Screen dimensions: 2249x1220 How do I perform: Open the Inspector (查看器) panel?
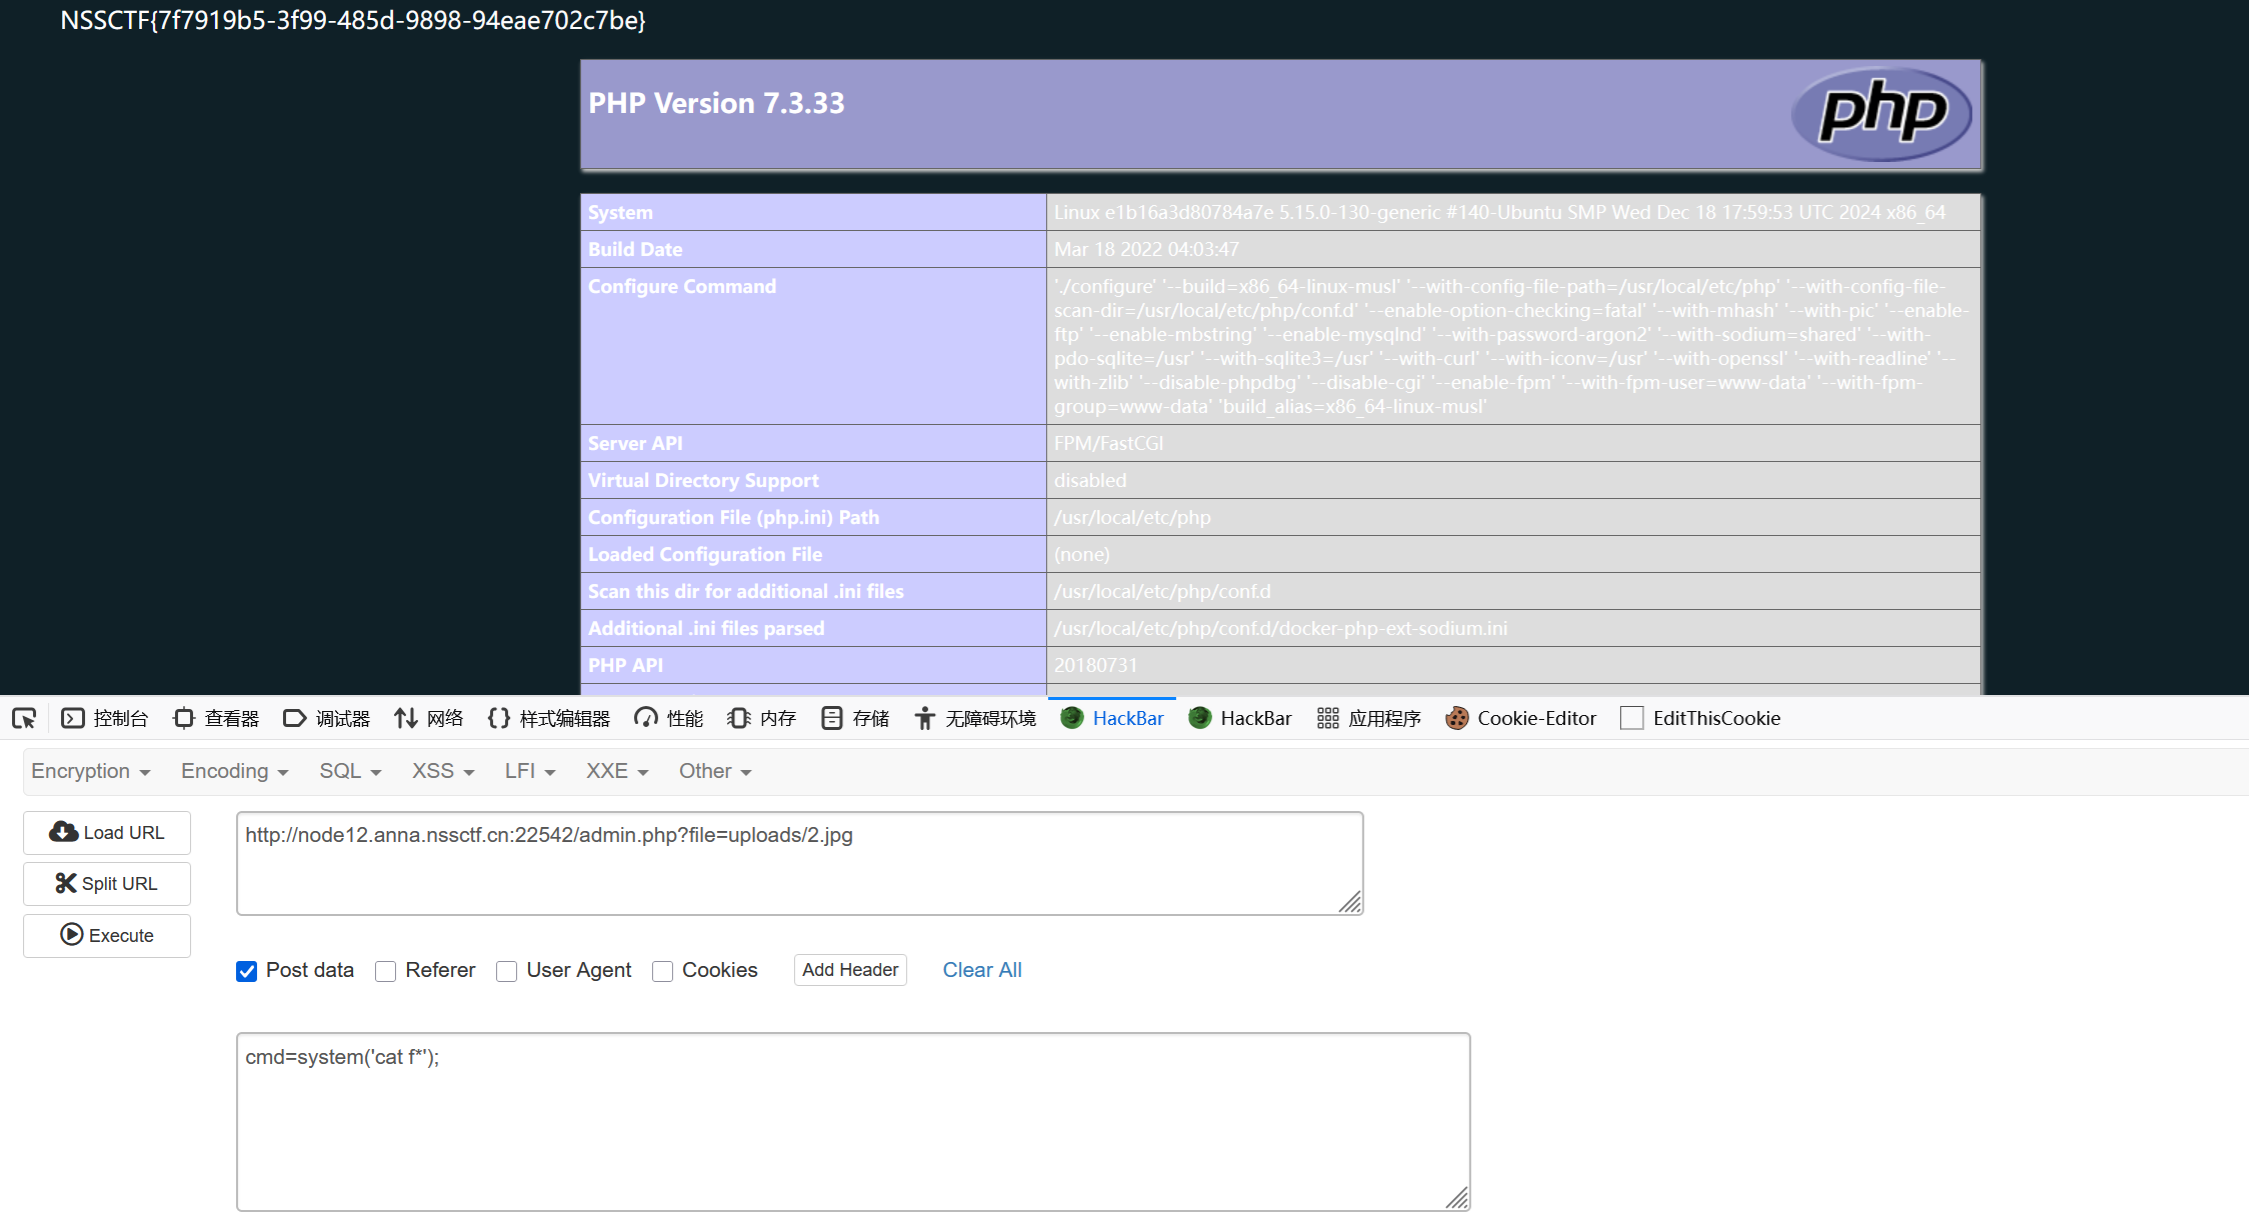point(216,718)
